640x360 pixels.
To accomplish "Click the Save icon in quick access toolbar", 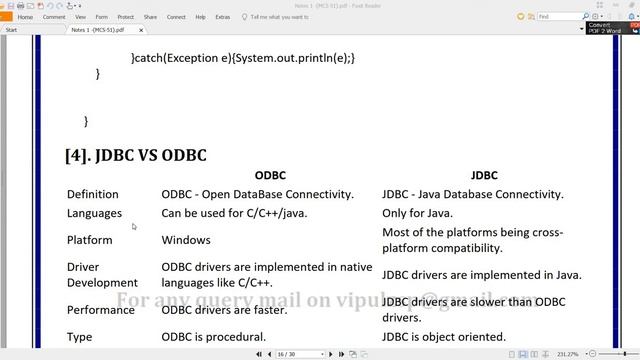I will pyautogui.click(x=11, y=6).
